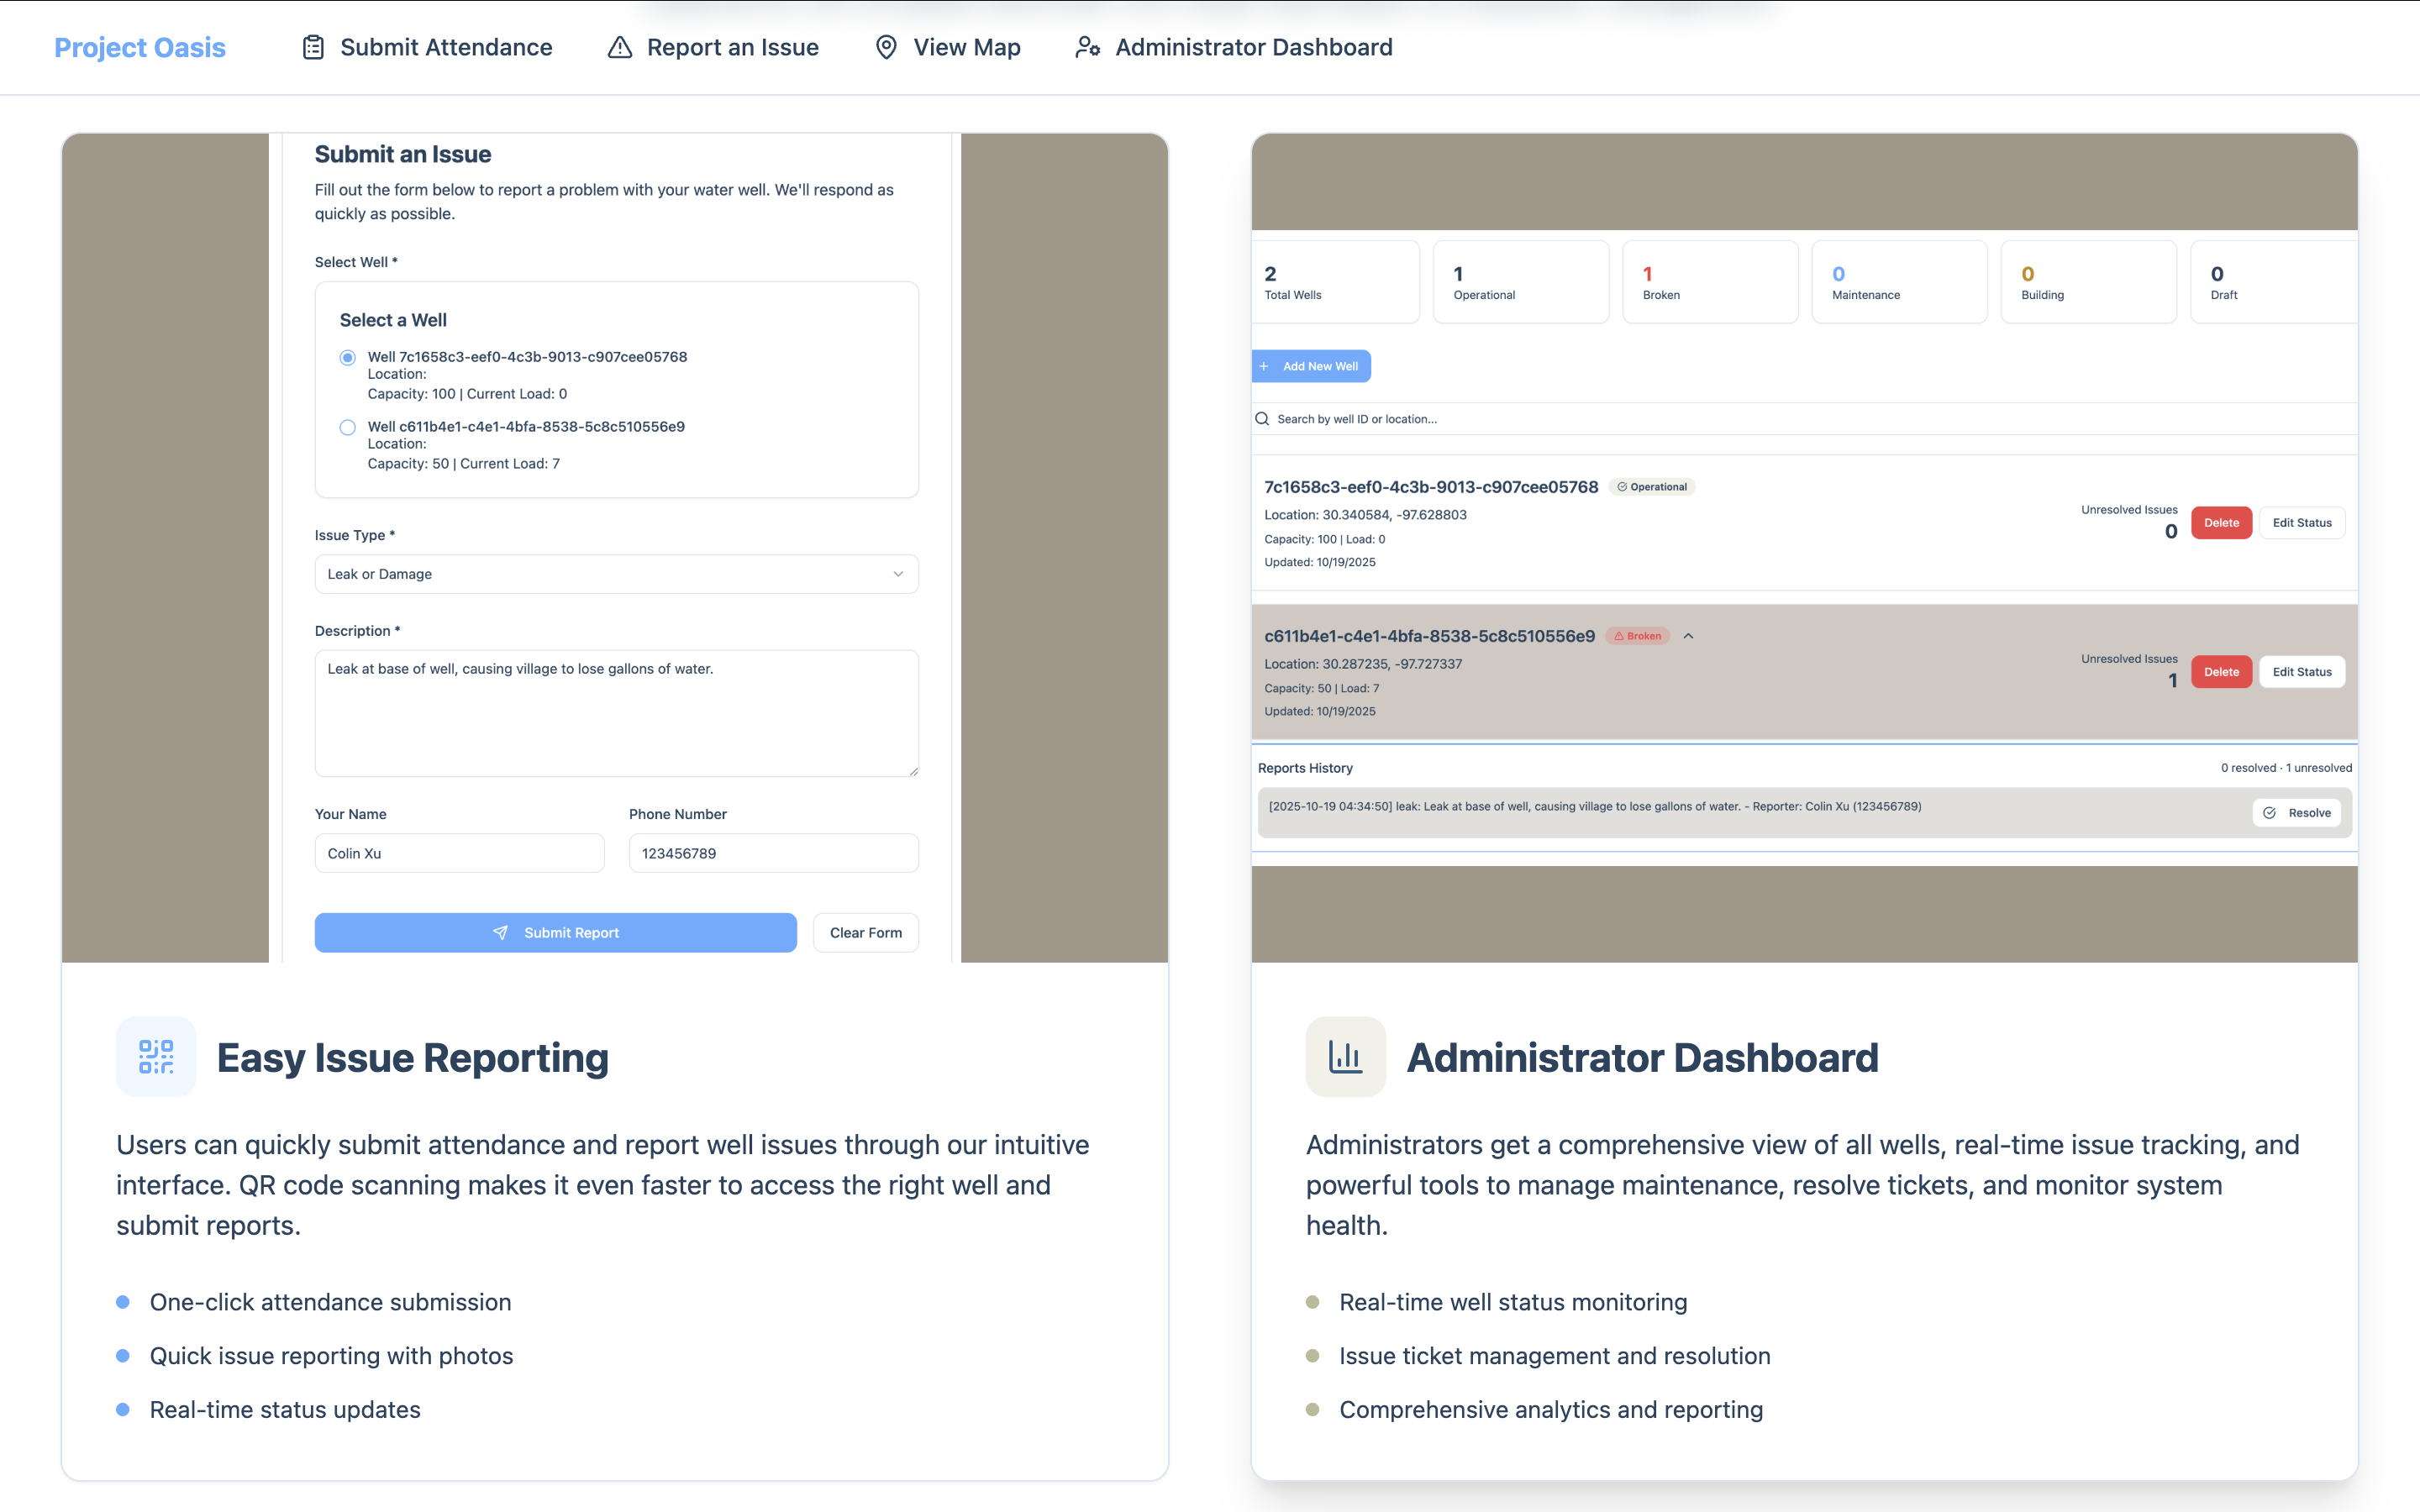This screenshot has width=2420, height=1512.
Task: Click the magnifier icon in well search
Action: (x=1262, y=419)
